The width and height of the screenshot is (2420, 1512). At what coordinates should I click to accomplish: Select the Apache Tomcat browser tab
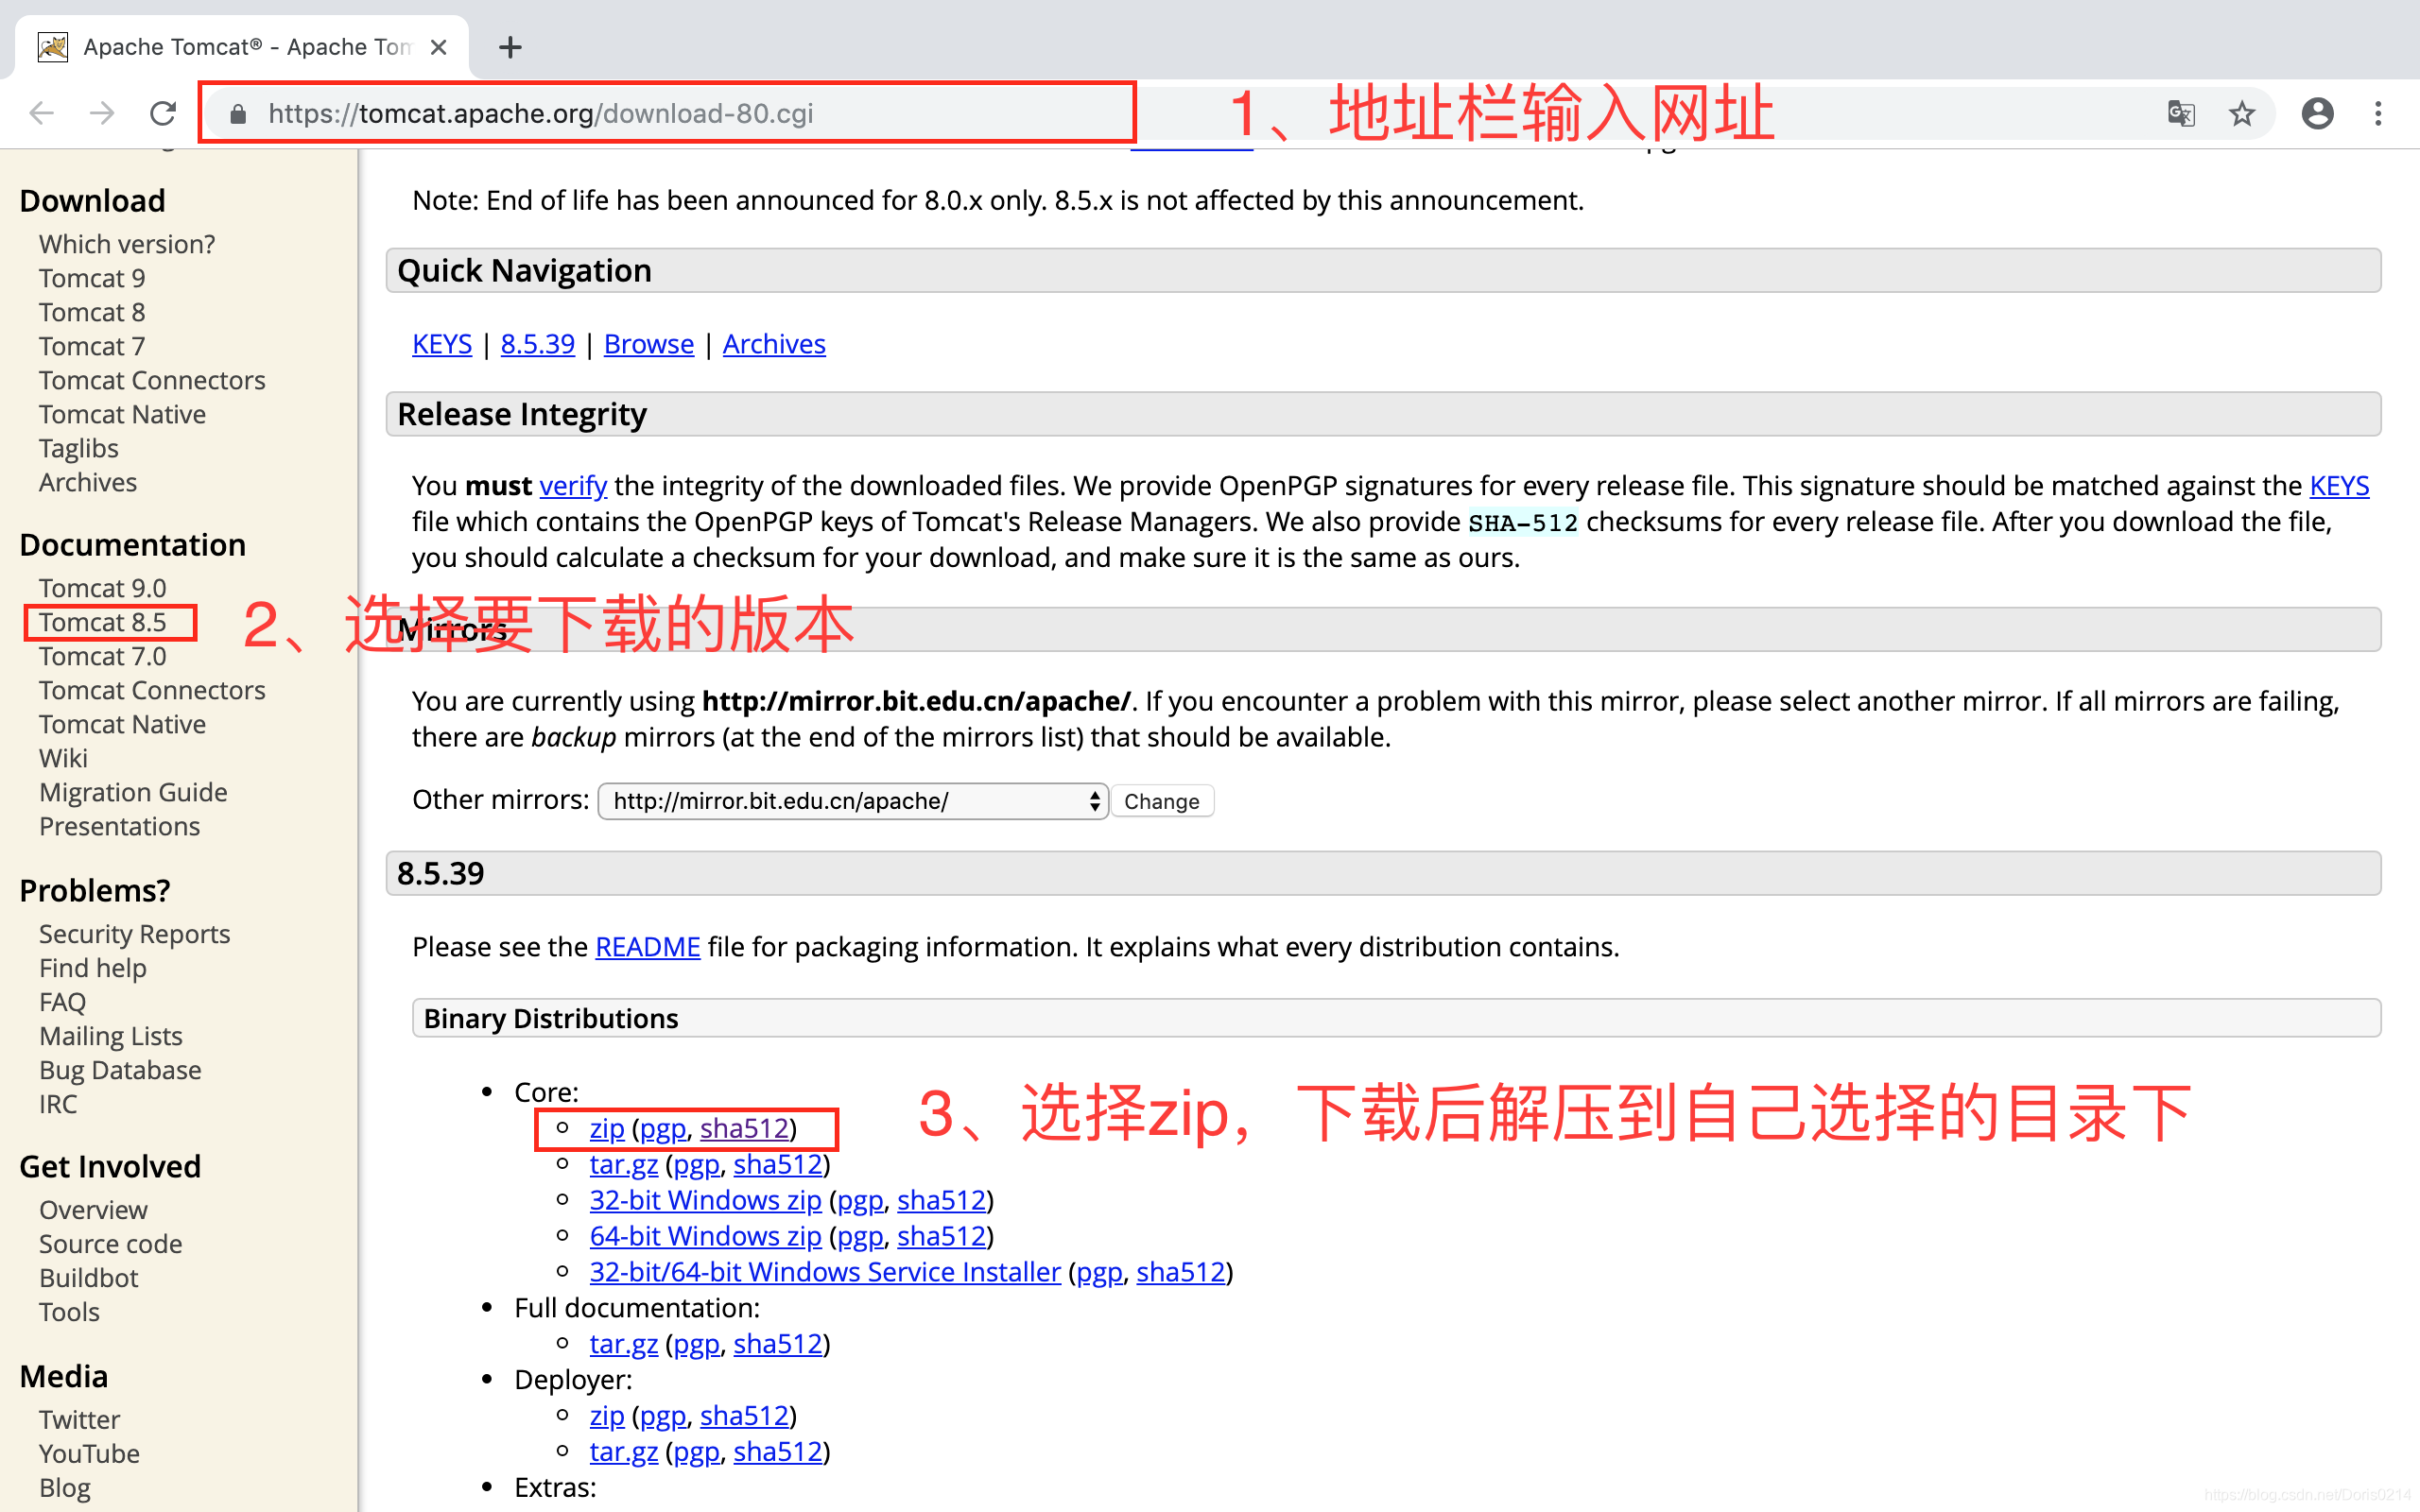coord(240,47)
